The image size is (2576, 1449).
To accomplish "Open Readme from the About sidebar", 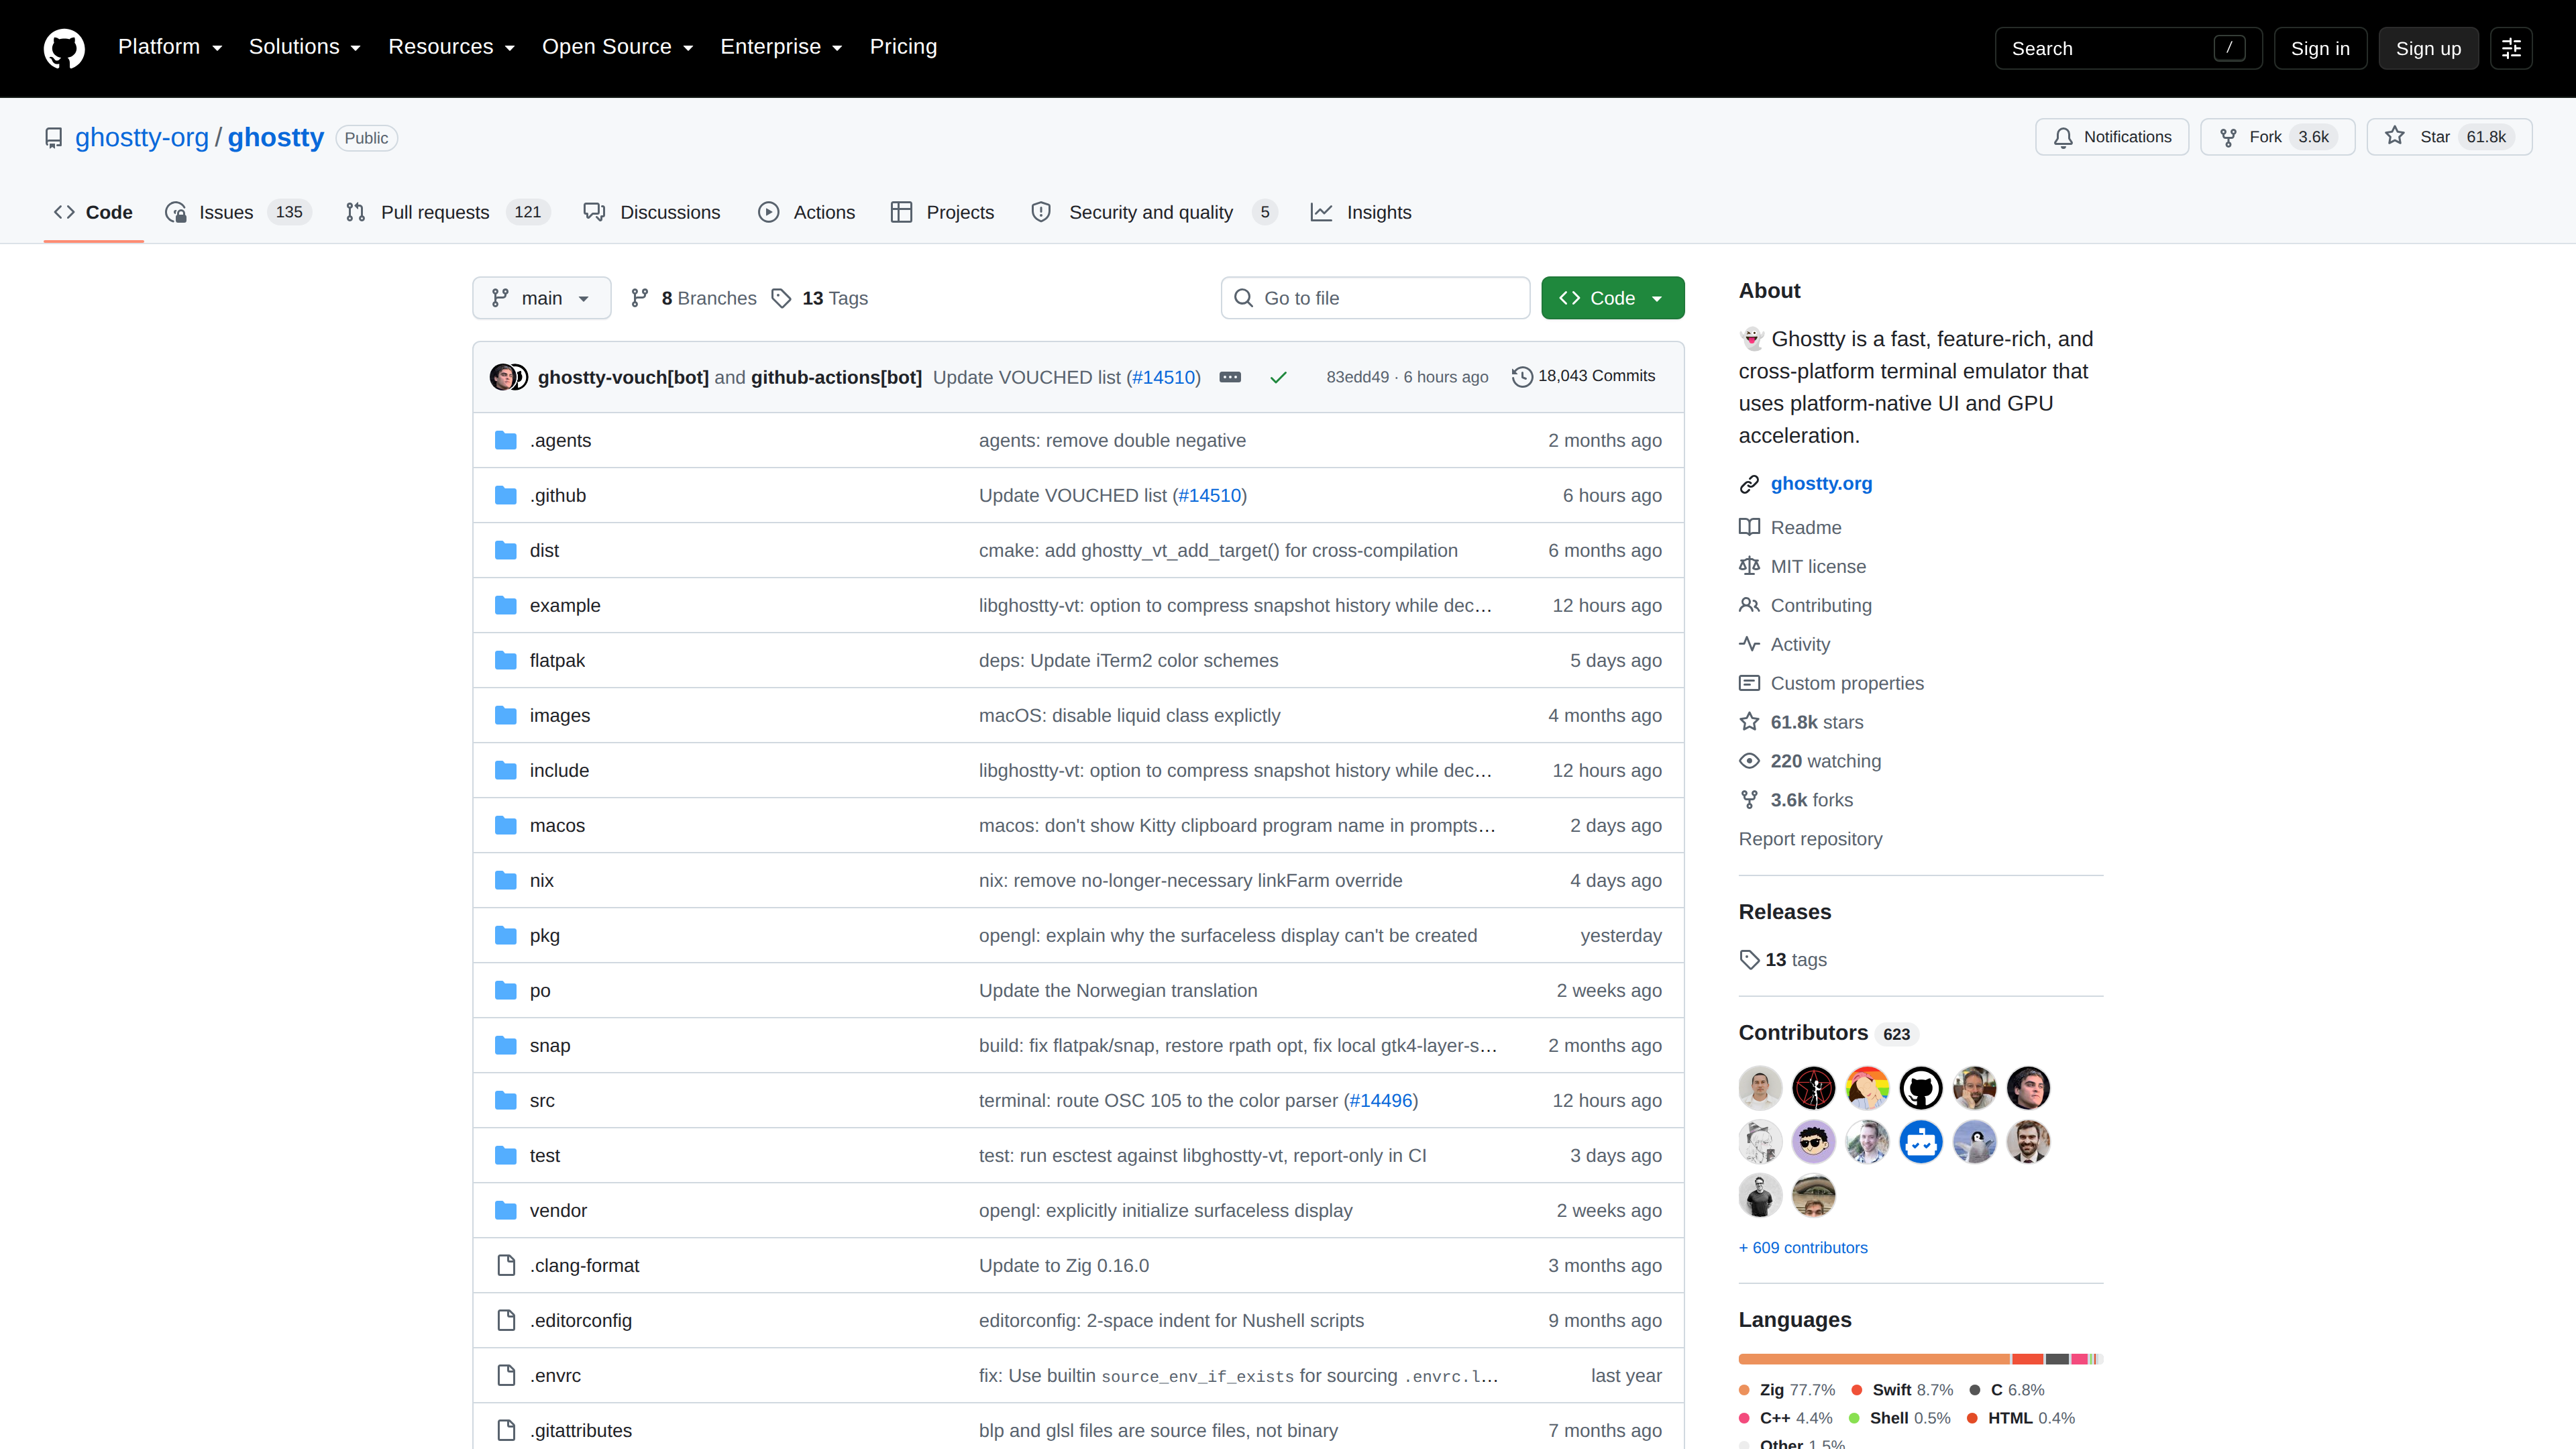I will (1790, 527).
